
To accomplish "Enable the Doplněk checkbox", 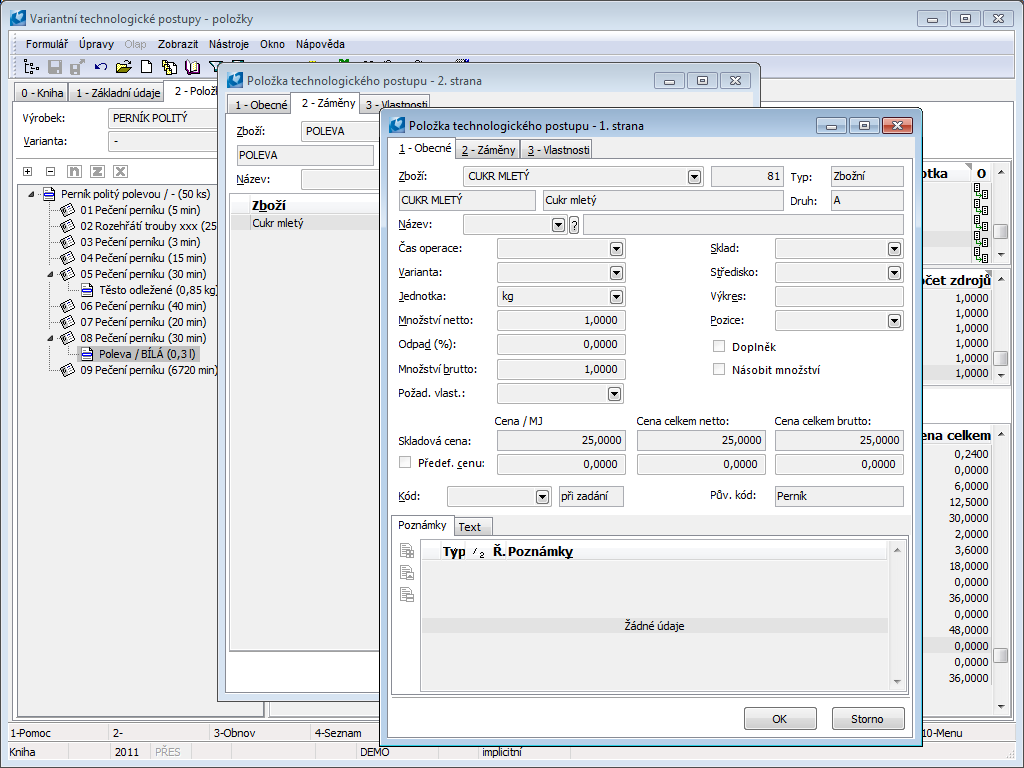I will [719, 347].
